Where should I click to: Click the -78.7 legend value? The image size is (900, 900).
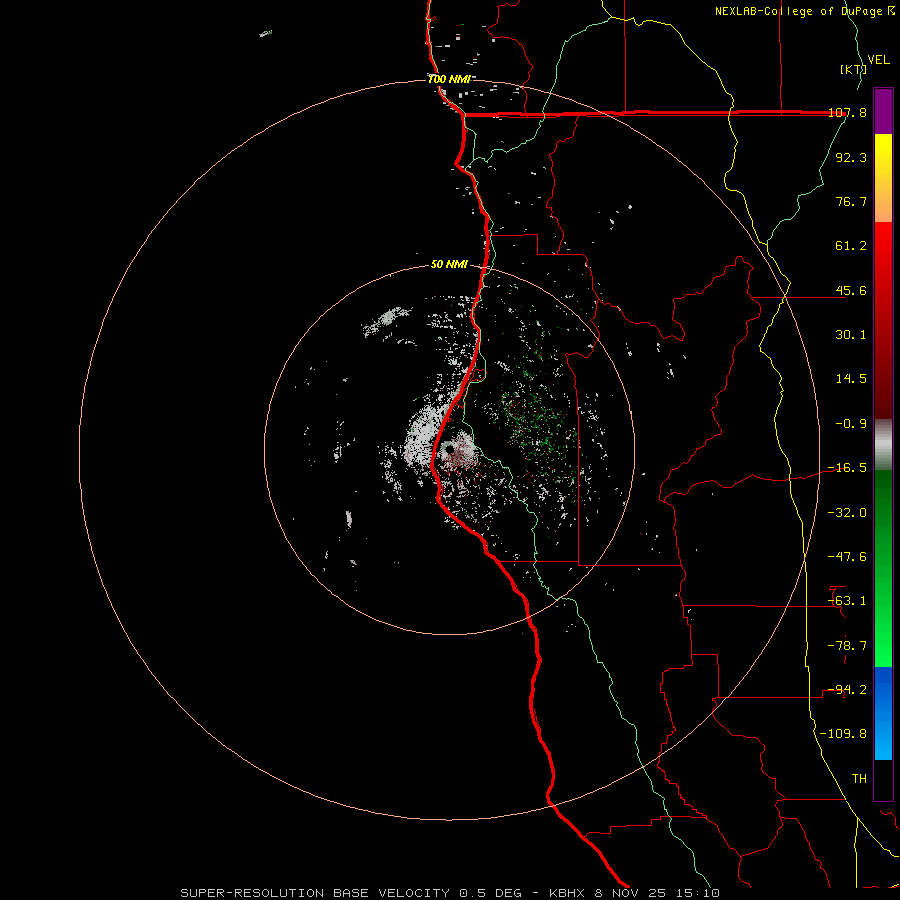click(847, 646)
